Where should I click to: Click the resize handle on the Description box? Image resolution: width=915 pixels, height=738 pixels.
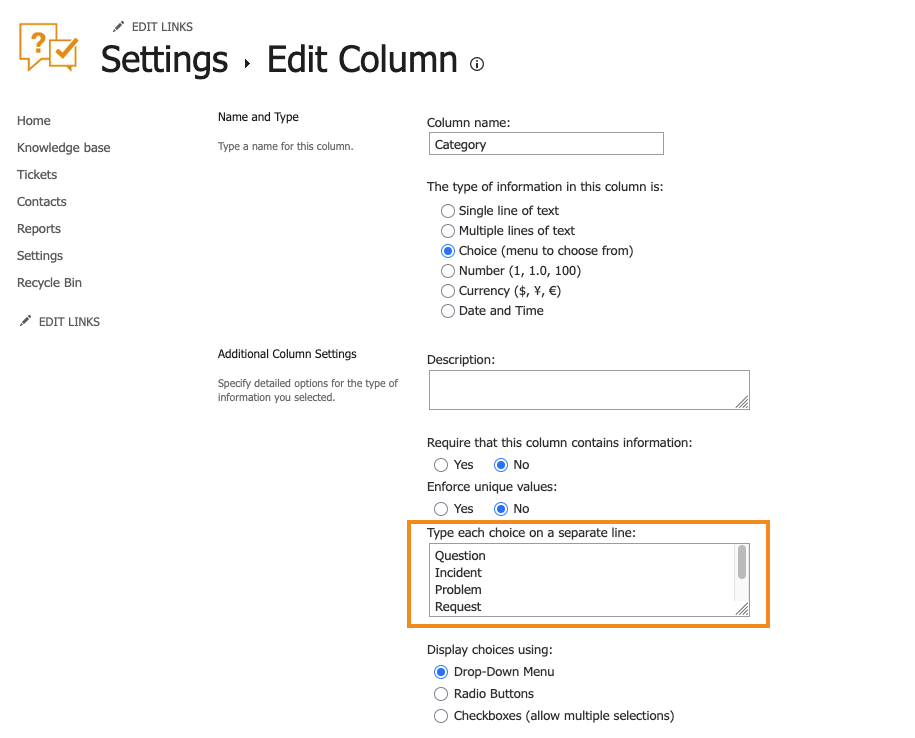pyautogui.click(x=742, y=404)
